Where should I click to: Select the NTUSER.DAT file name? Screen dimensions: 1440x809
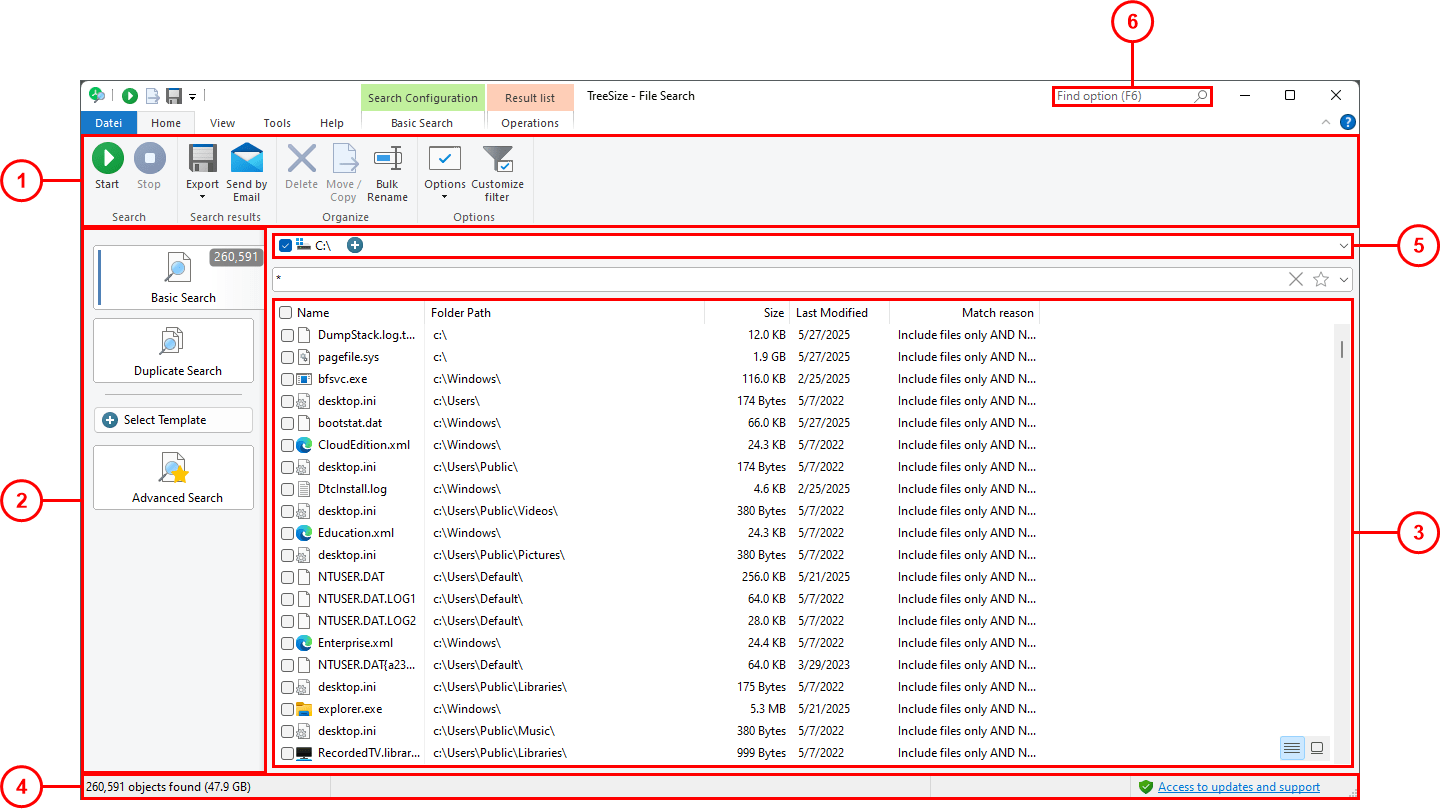(351, 577)
